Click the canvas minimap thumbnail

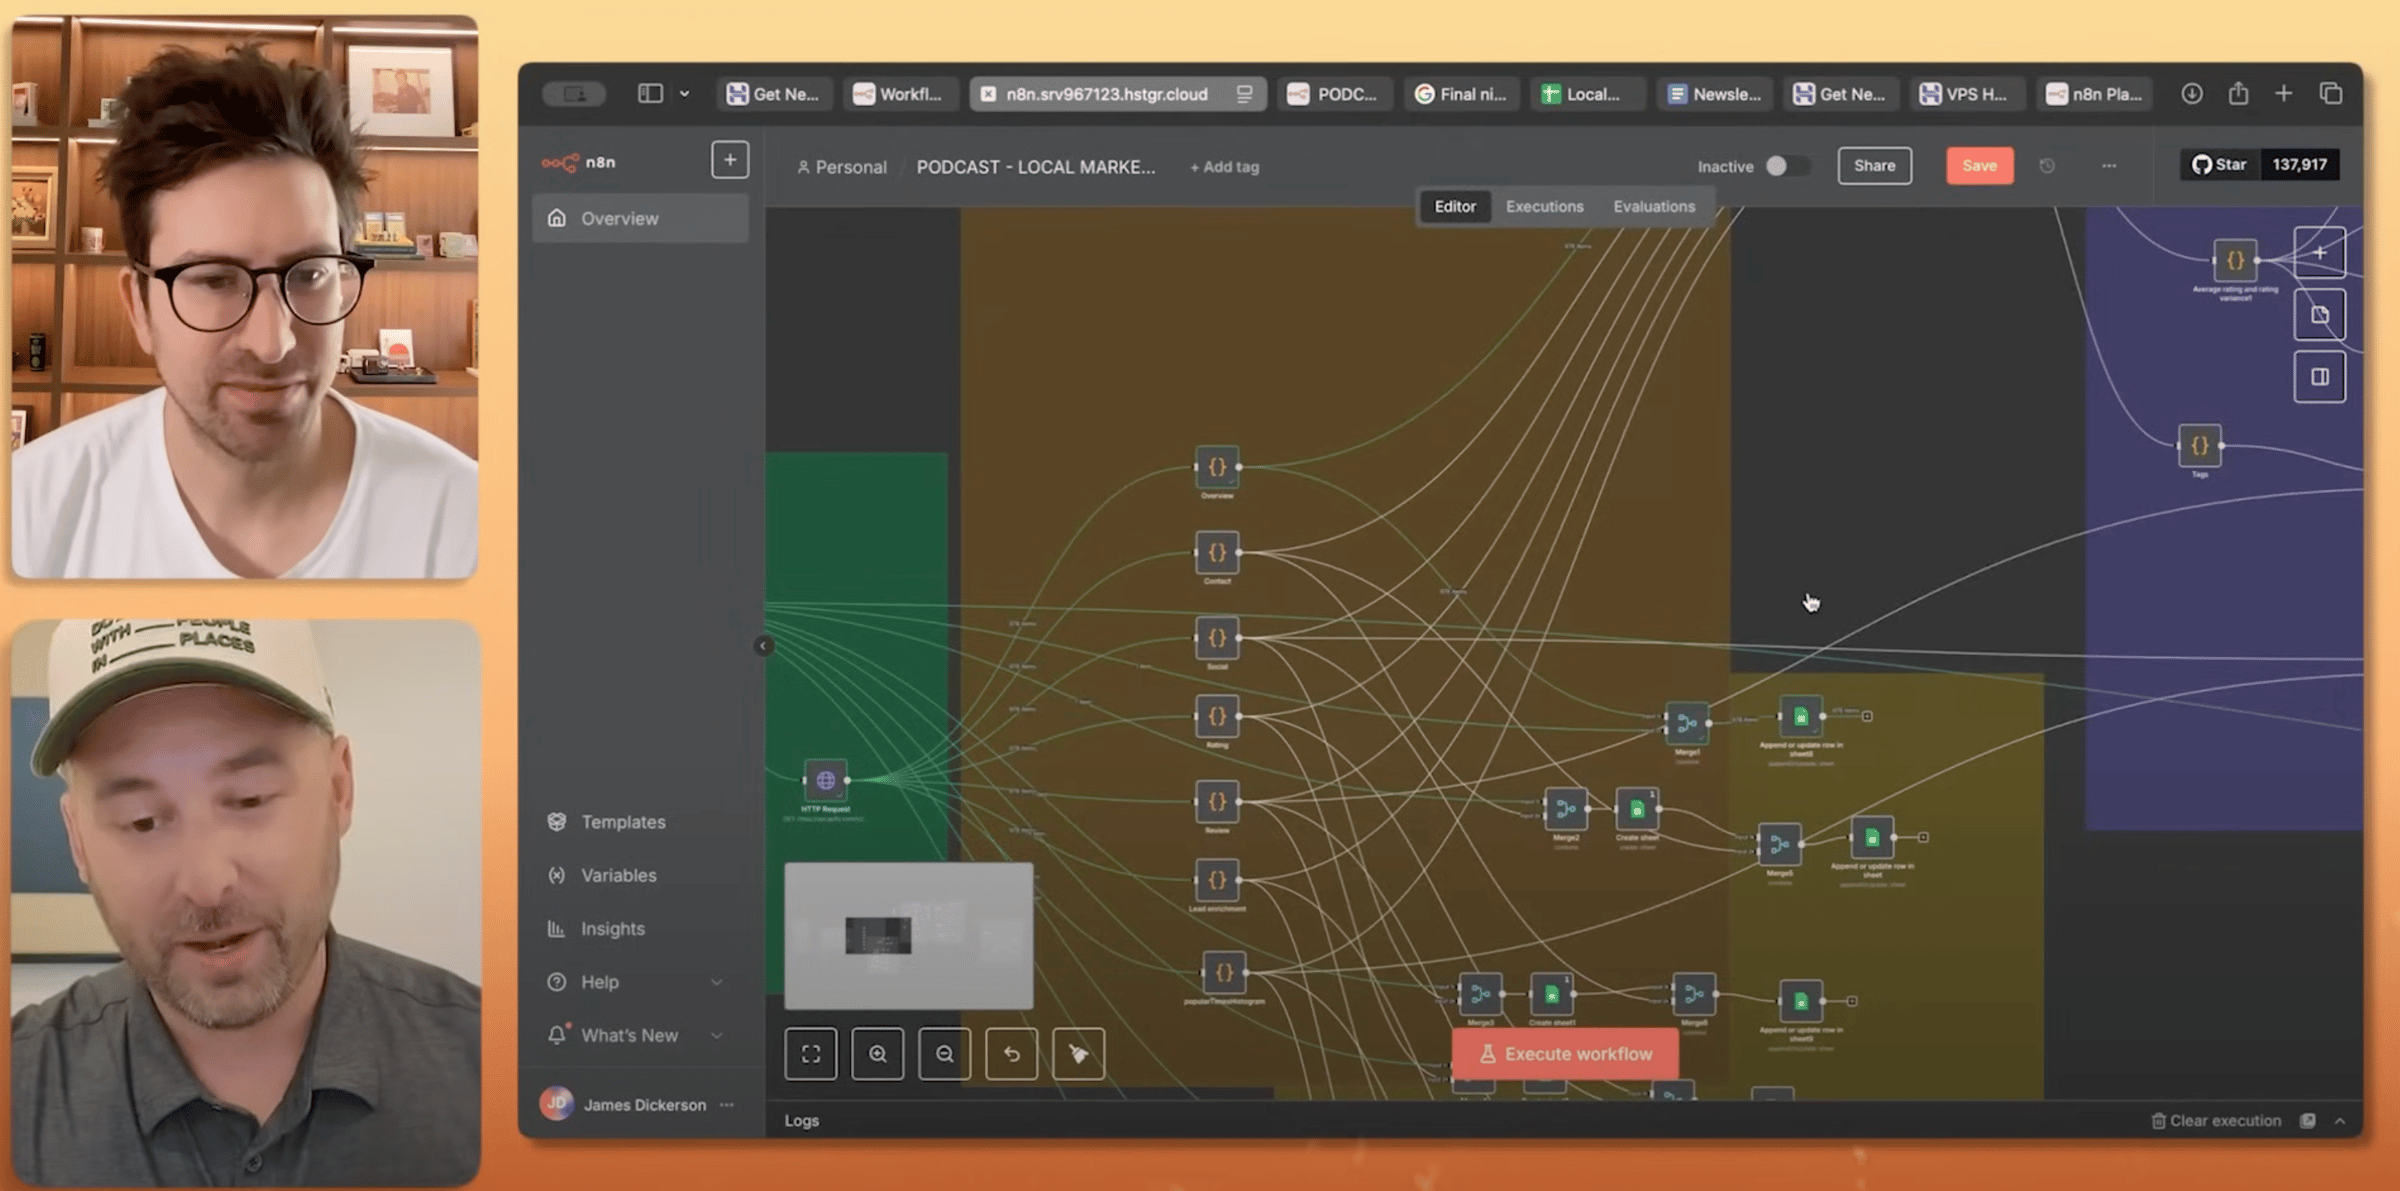coord(908,936)
